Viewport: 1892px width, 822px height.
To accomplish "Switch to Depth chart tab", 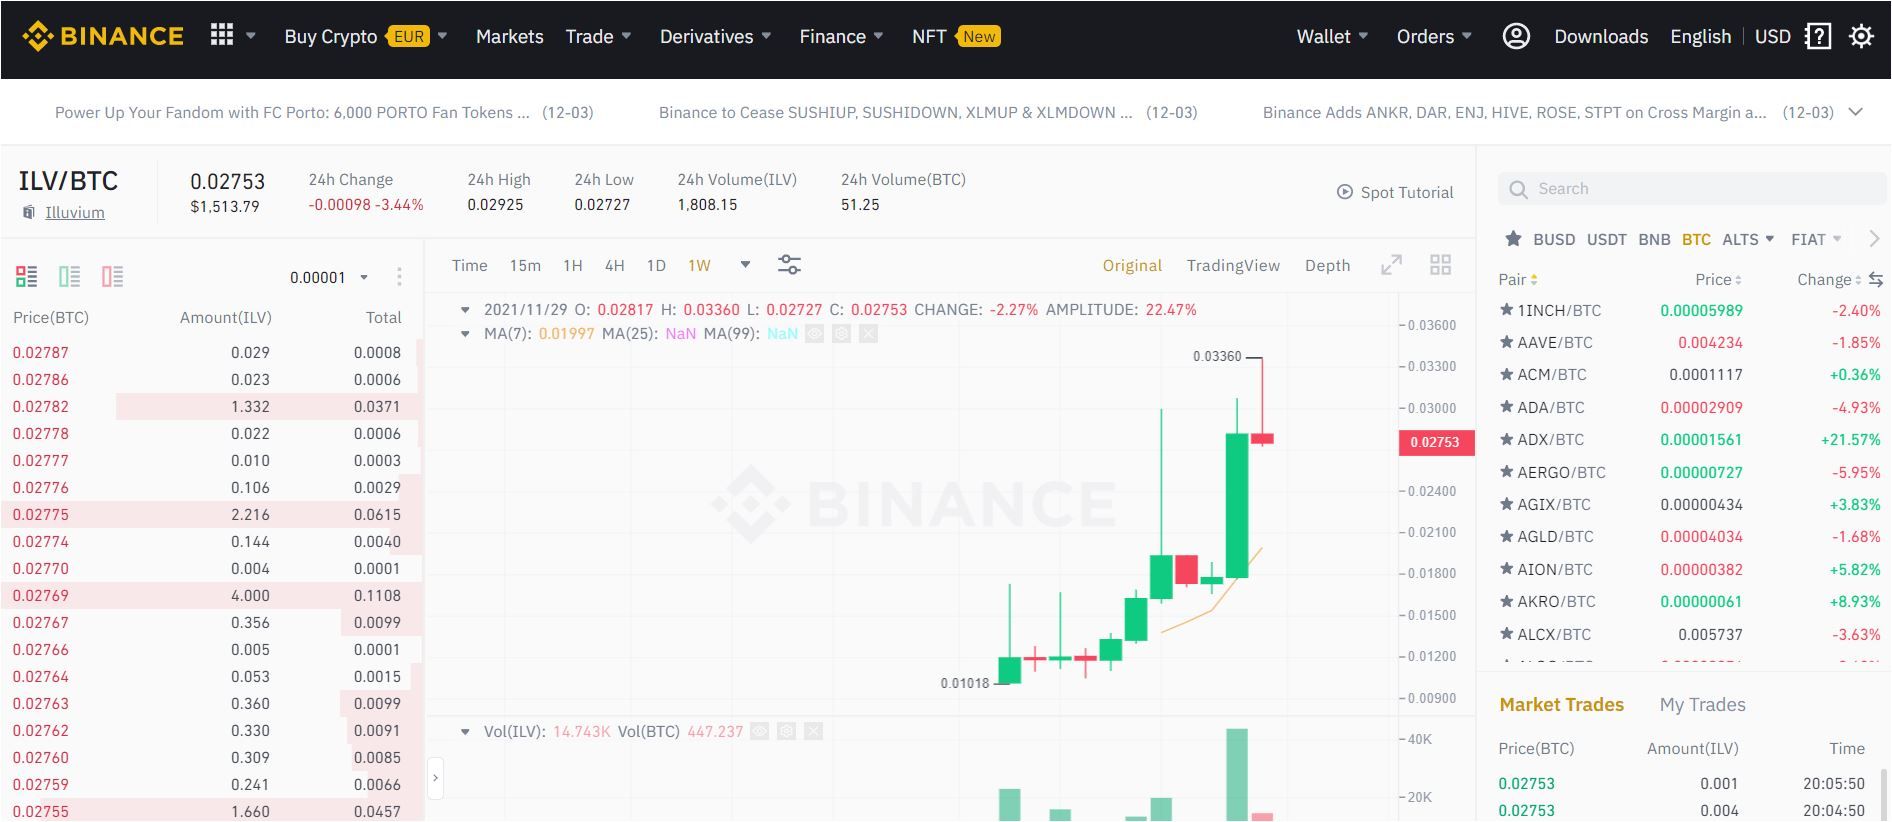I will click(1327, 265).
